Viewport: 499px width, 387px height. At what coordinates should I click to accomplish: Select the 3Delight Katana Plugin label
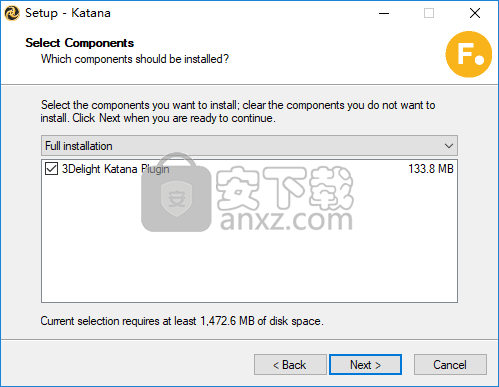click(115, 169)
